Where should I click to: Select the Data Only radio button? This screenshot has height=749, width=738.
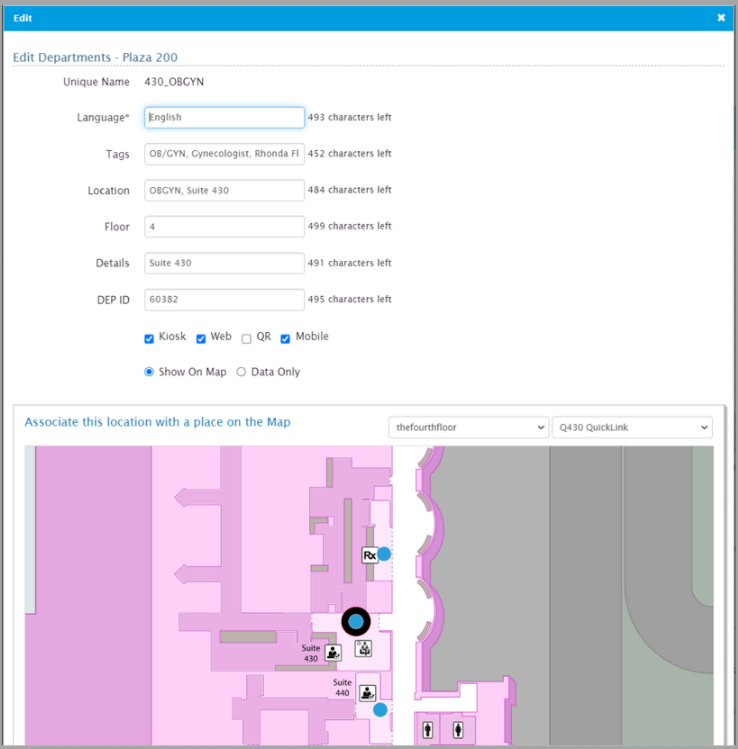[x=241, y=372]
